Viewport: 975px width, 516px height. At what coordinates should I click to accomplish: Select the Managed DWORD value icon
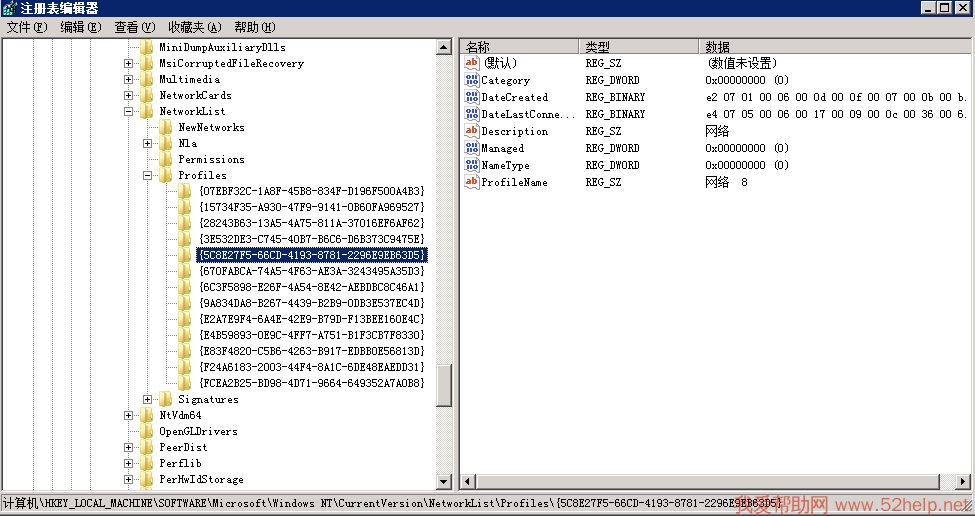pyautogui.click(x=471, y=148)
